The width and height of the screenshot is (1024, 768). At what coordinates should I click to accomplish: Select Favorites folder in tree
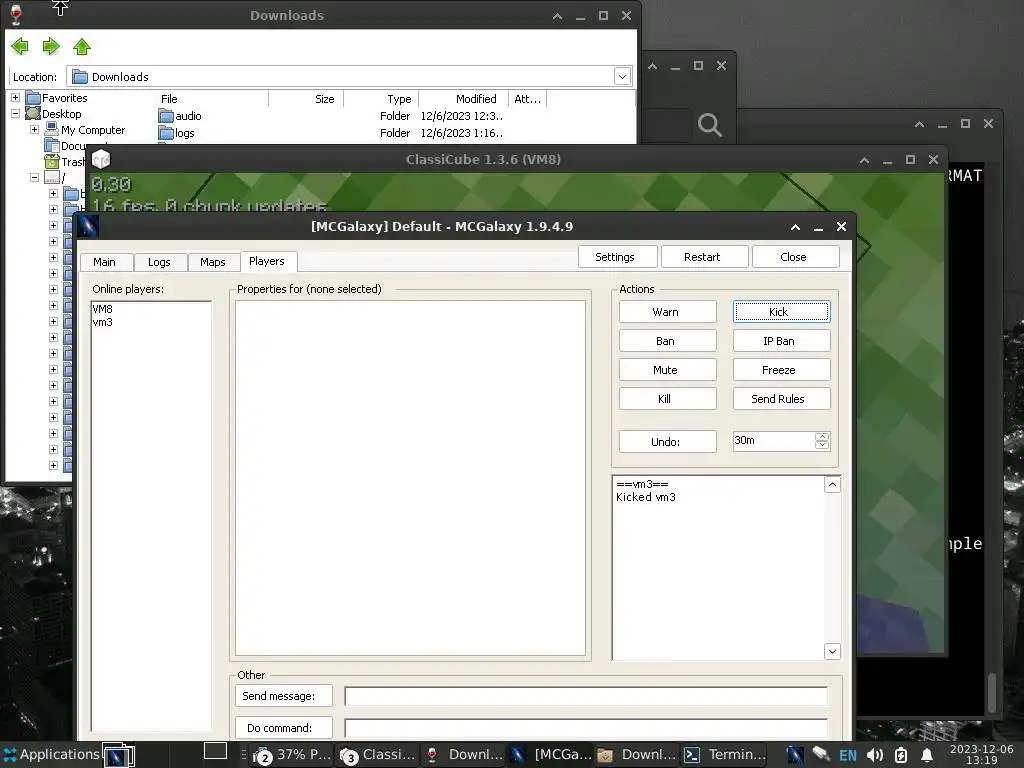coord(33,98)
